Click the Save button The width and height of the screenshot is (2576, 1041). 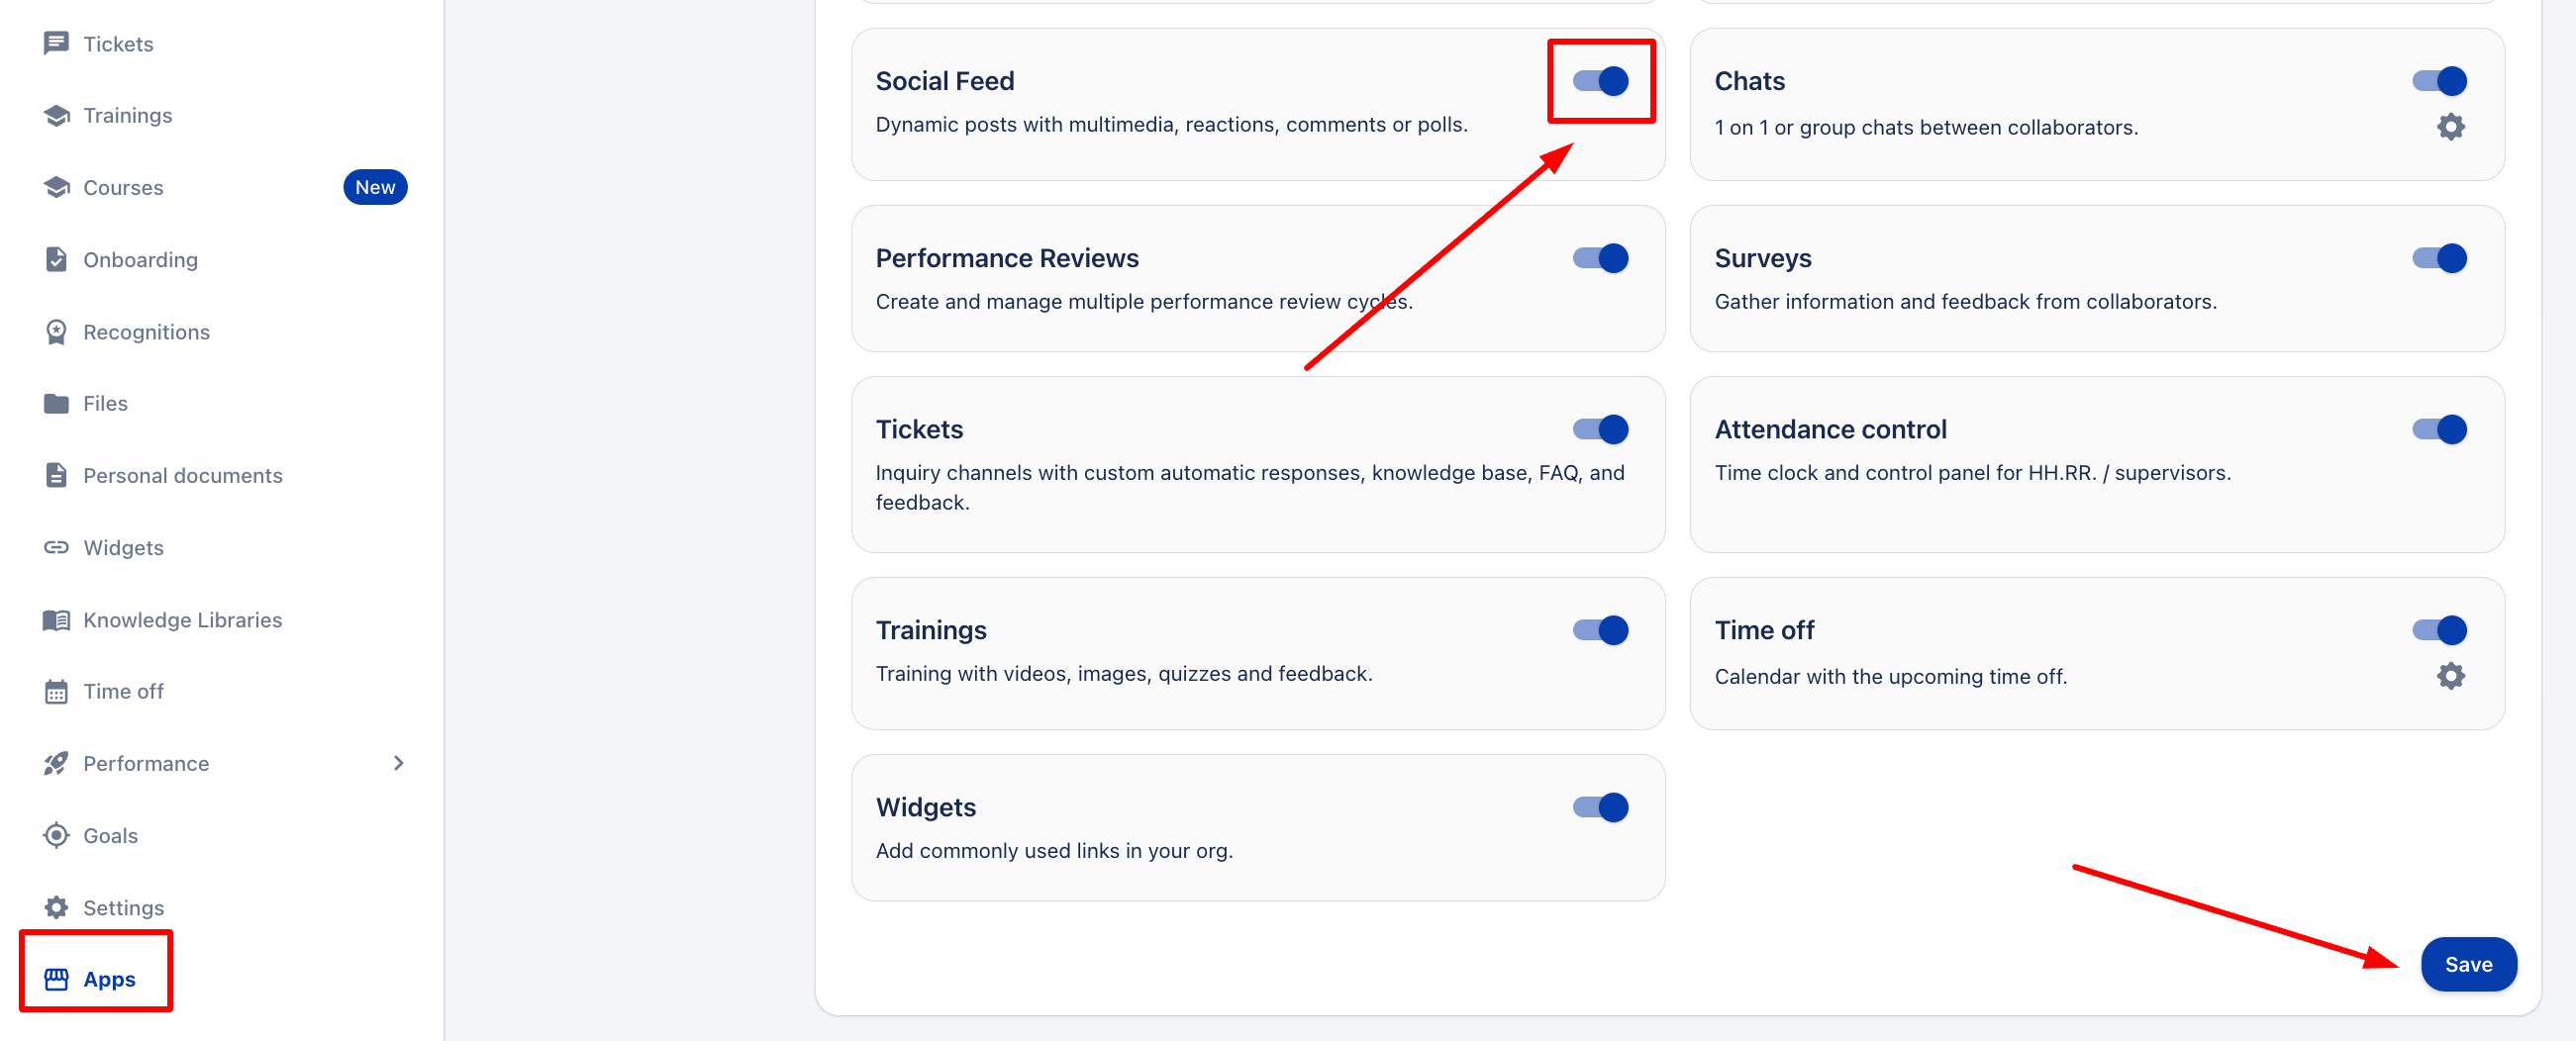[2468, 964]
